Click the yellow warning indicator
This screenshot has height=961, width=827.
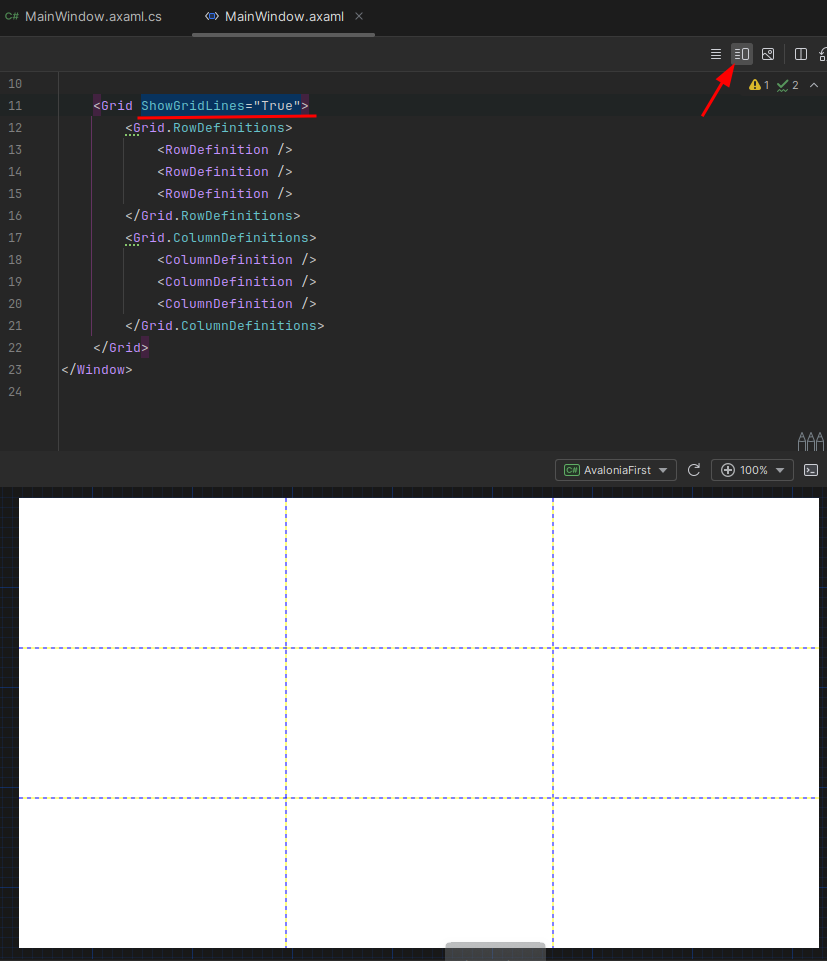759,85
